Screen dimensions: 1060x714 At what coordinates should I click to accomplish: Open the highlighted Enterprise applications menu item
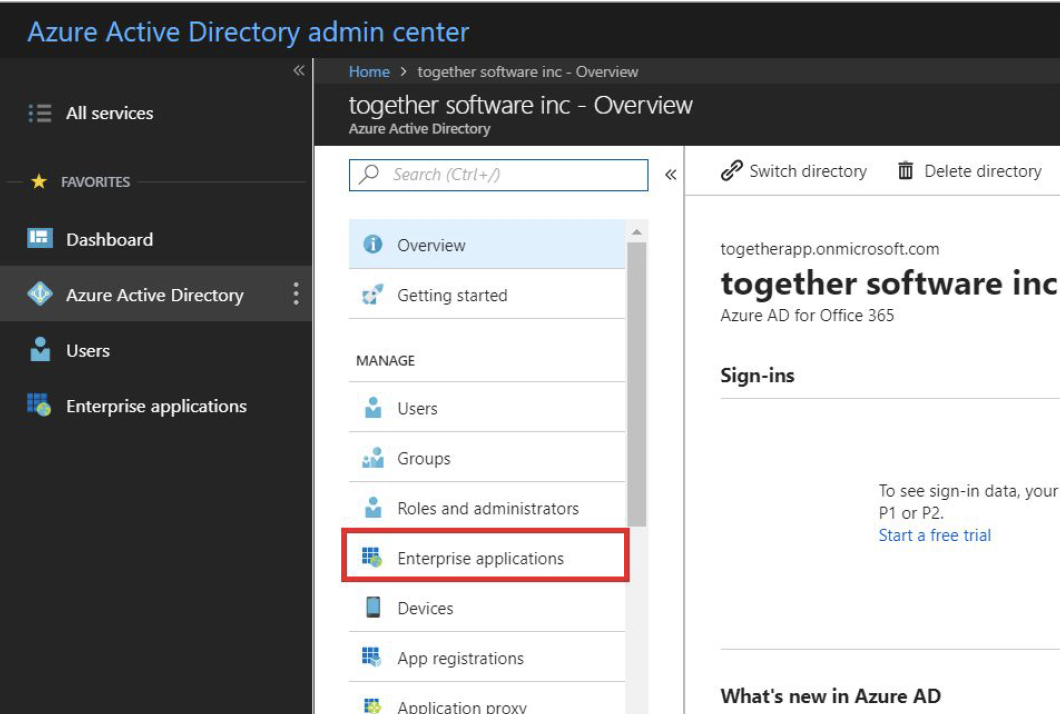[x=480, y=558]
